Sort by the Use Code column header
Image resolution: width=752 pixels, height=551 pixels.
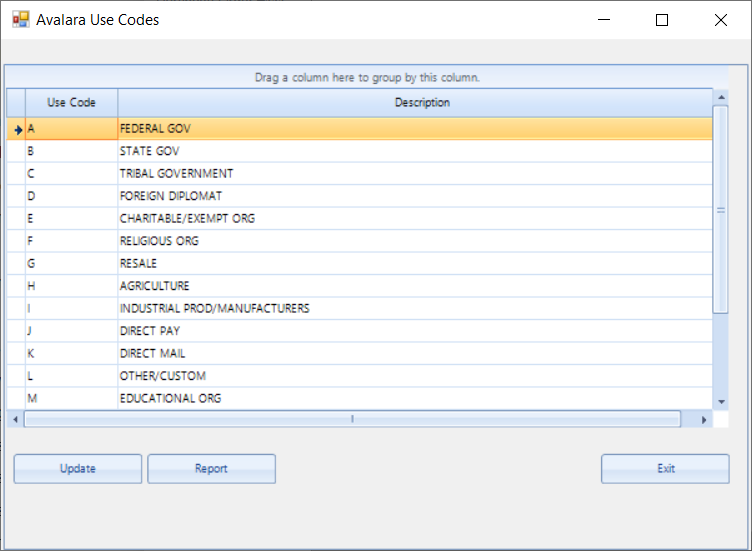click(x=71, y=103)
